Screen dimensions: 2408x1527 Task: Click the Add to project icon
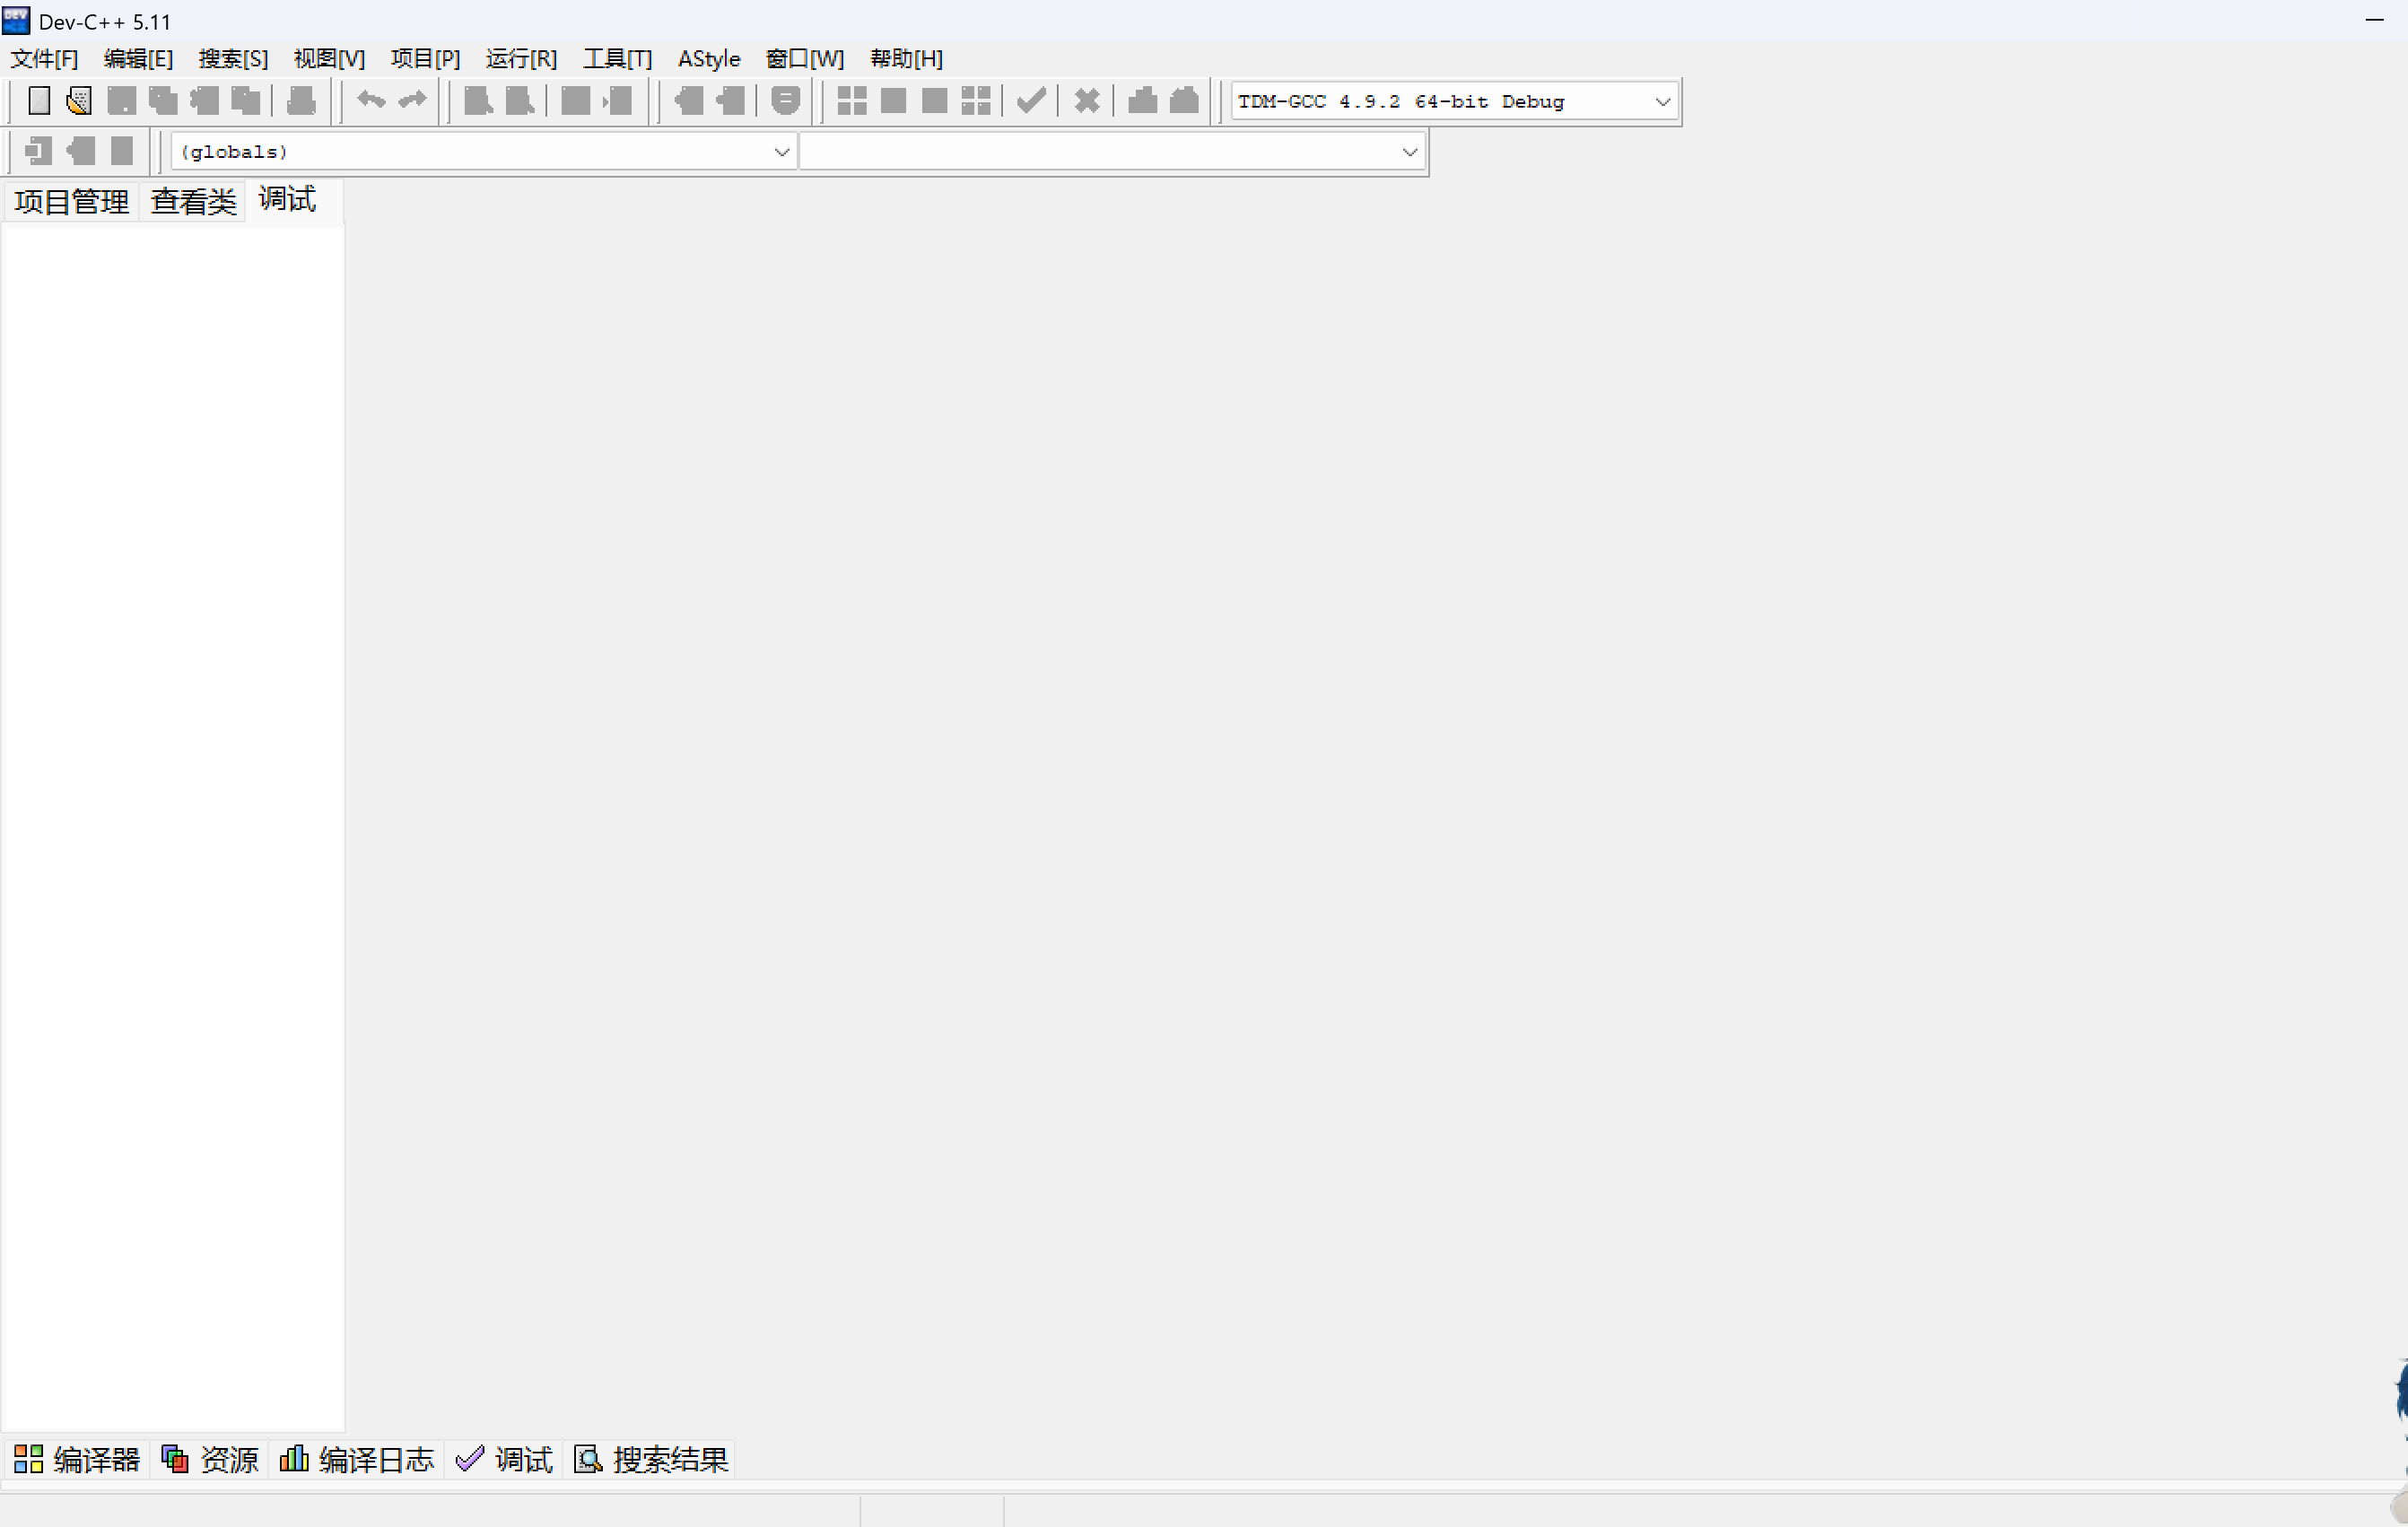tap(689, 101)
